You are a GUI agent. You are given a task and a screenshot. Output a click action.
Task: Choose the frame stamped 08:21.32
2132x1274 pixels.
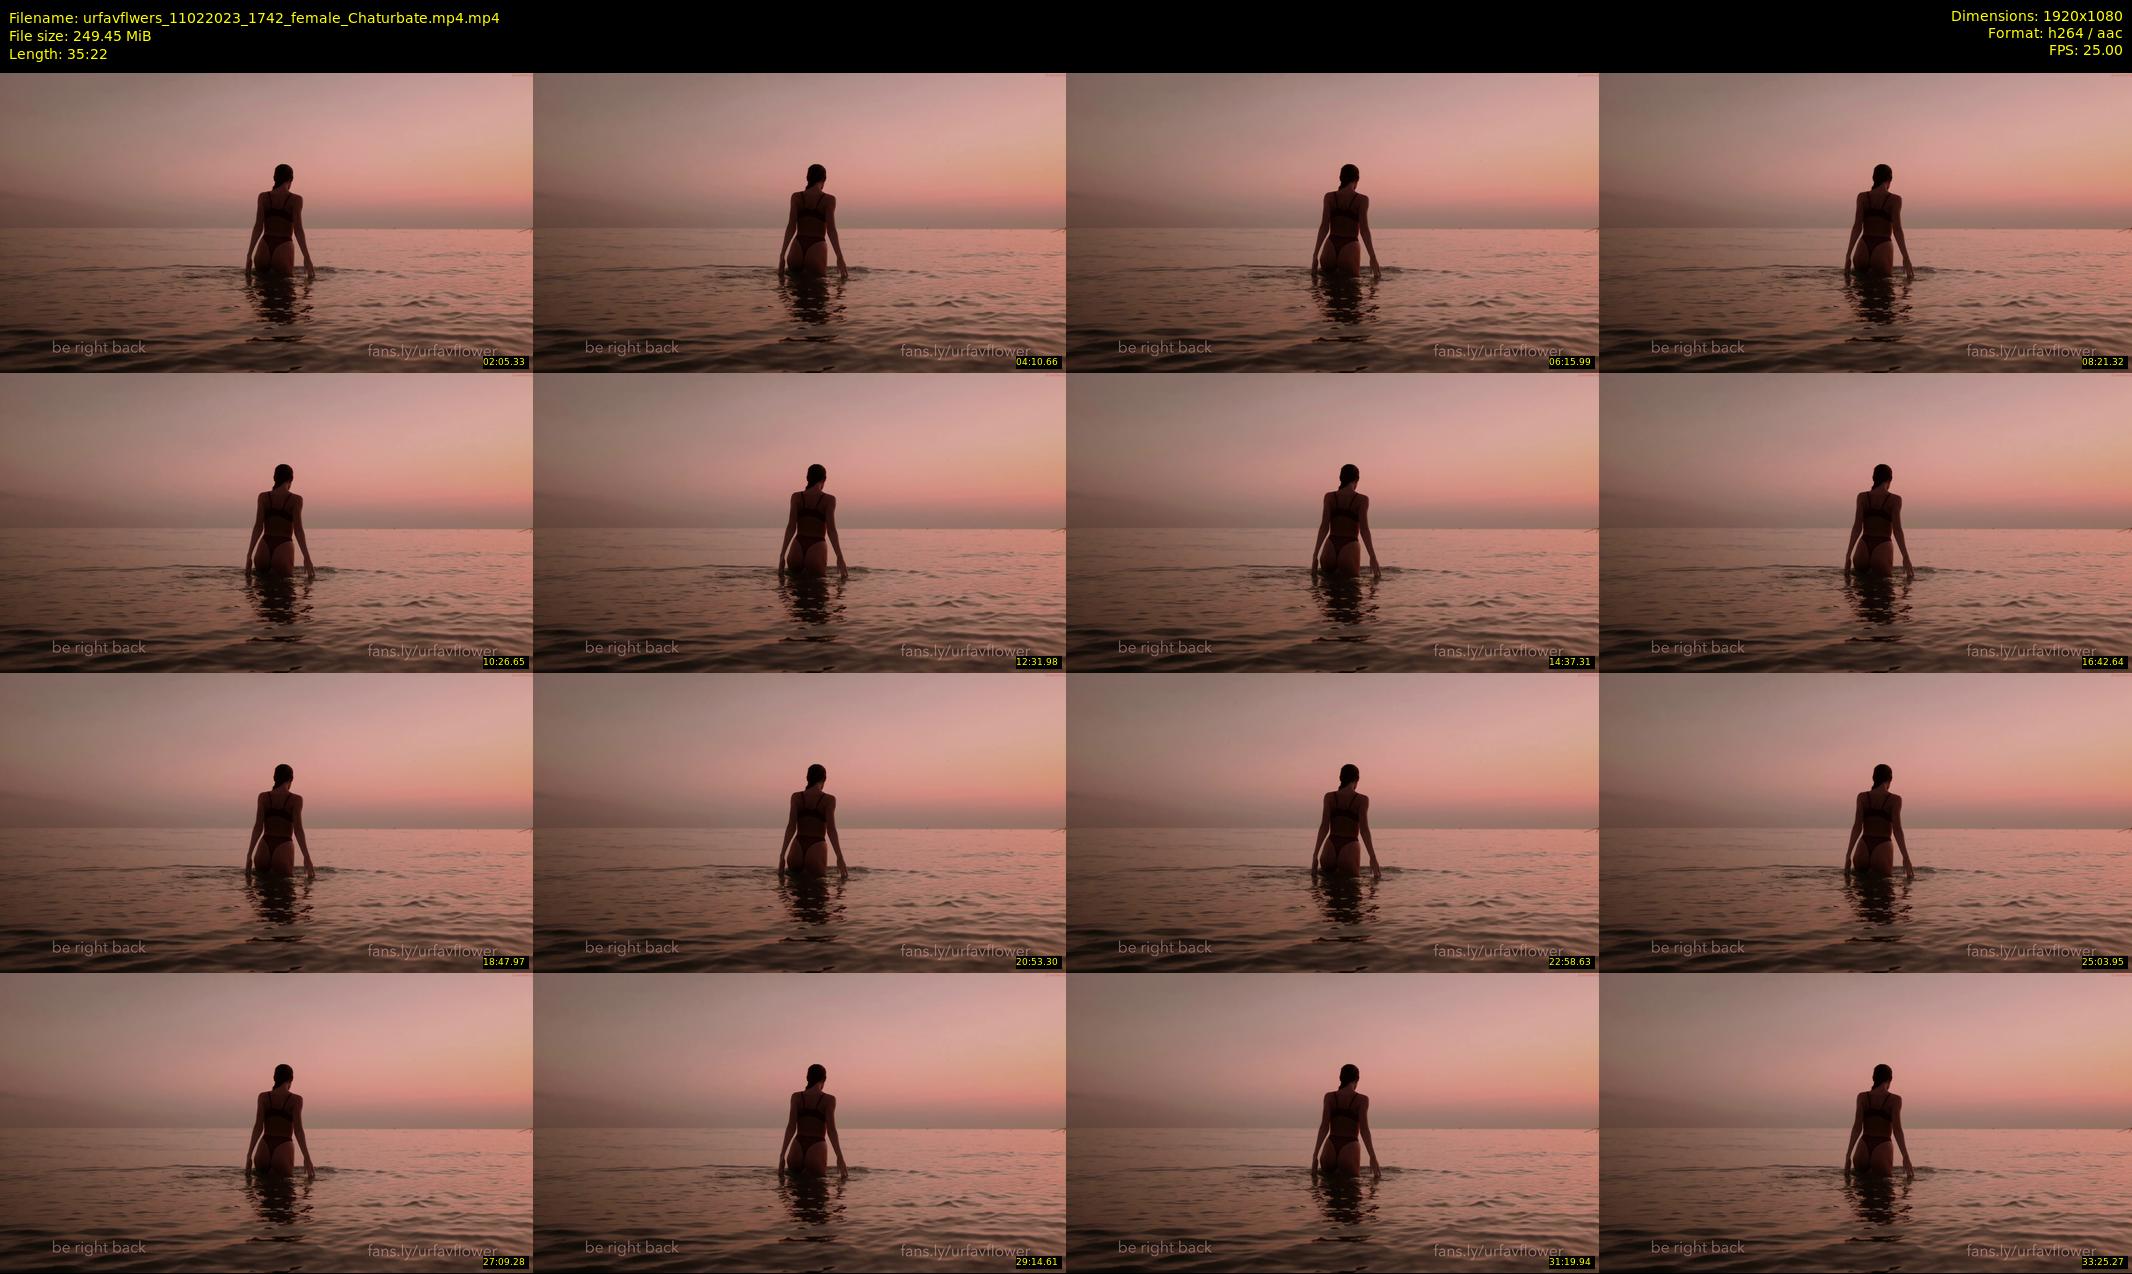(x=1865, y=222)
